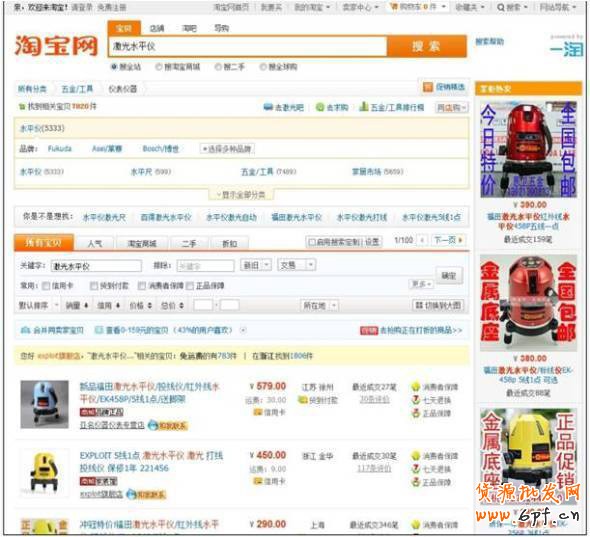Select the 搜淘宝商城 radio button
Image resolution: width=590 pixels, height=537 pixels.
tap(159, 67)
